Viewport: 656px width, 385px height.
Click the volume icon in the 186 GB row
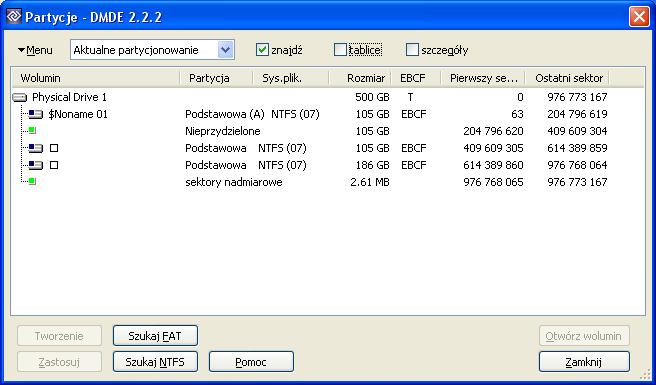(36, 165)
